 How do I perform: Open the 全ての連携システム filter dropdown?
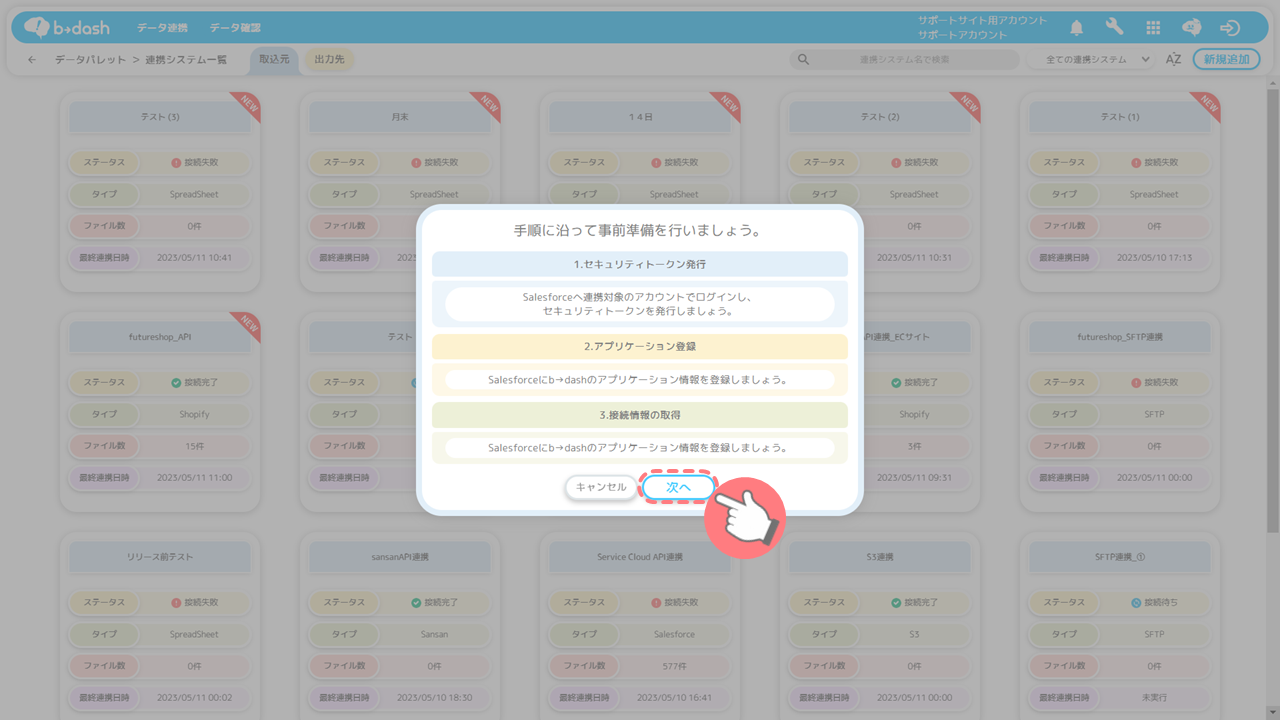click(x=1092, y=60)
